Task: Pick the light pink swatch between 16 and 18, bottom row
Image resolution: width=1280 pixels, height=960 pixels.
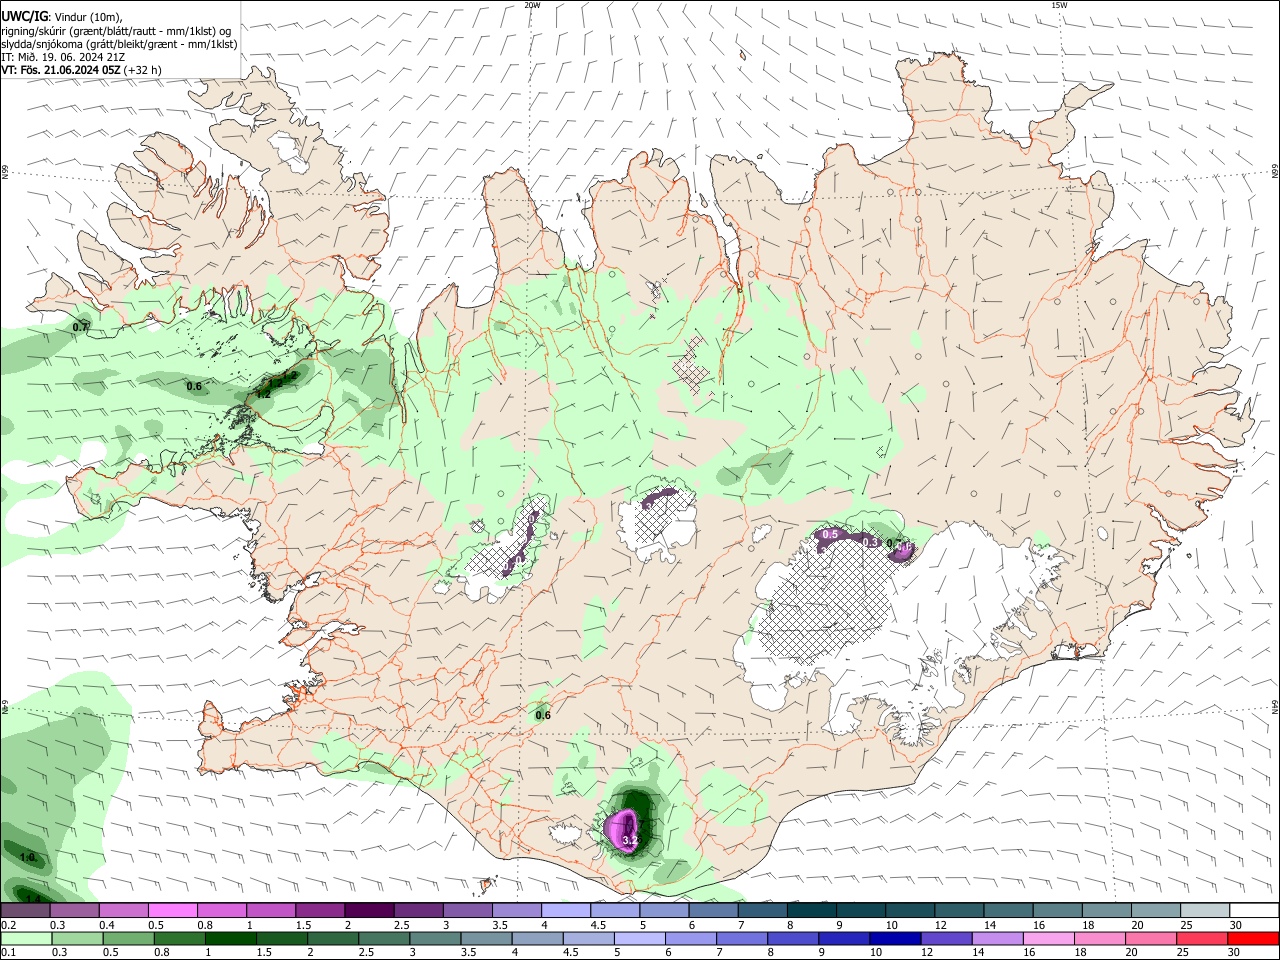Action: pyautogui.click(x=1049, y=938)
